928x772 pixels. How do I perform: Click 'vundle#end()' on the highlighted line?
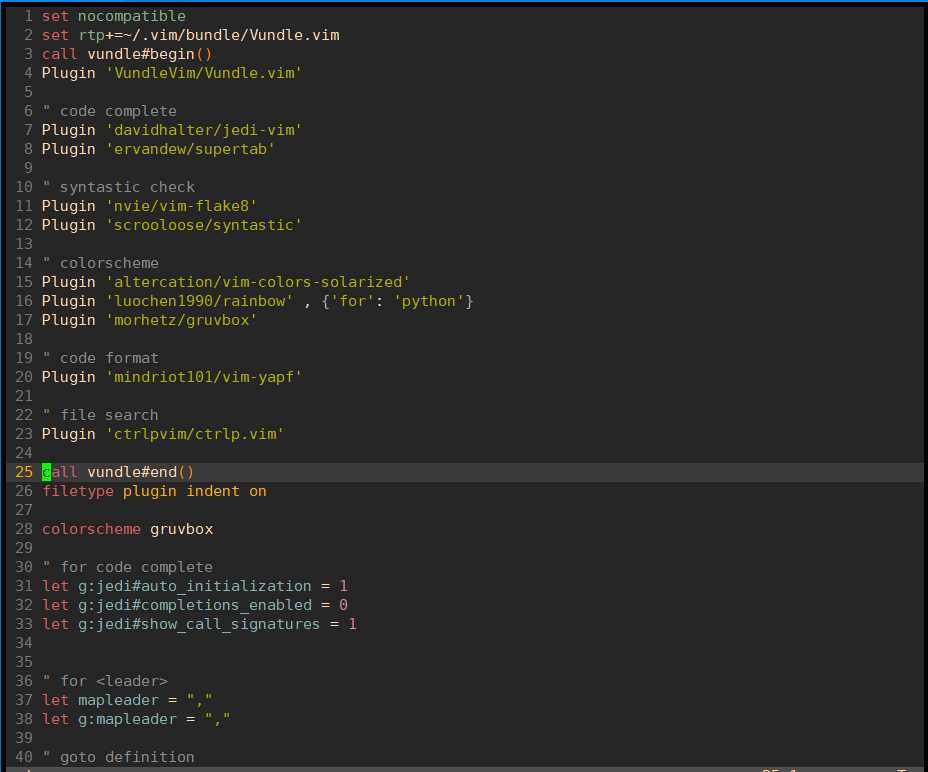point(140,472)
